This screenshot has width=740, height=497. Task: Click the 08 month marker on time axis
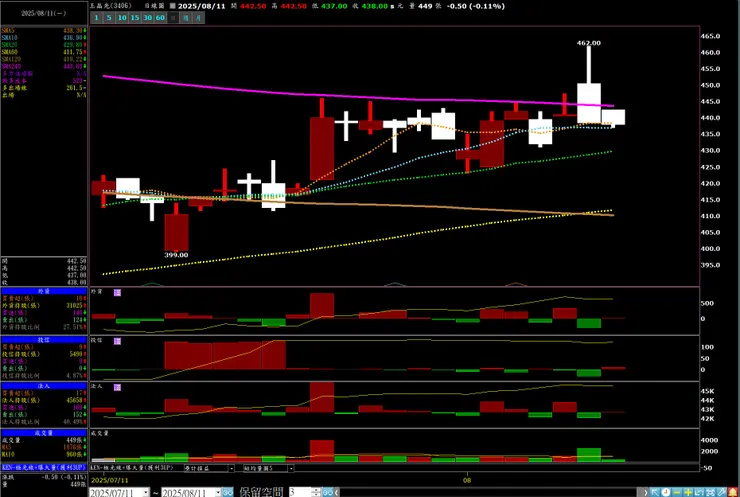click(x=467, y=480)
